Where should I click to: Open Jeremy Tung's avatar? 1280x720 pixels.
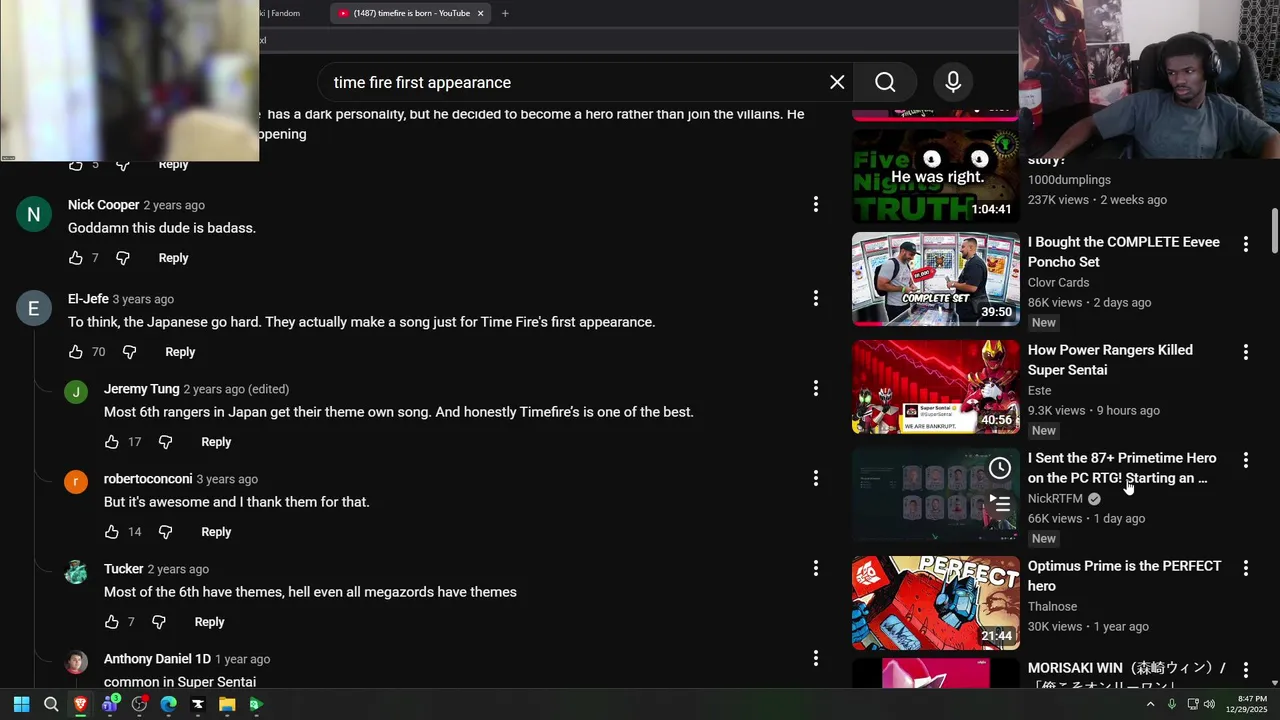click(x=76, y=393)
